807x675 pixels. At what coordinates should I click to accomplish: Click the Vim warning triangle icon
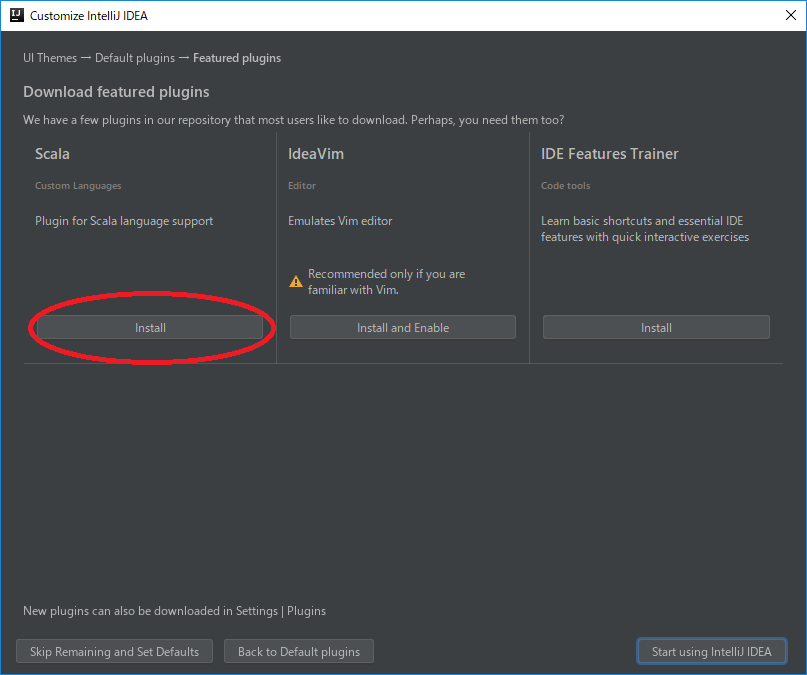click(x=296, y=281)
